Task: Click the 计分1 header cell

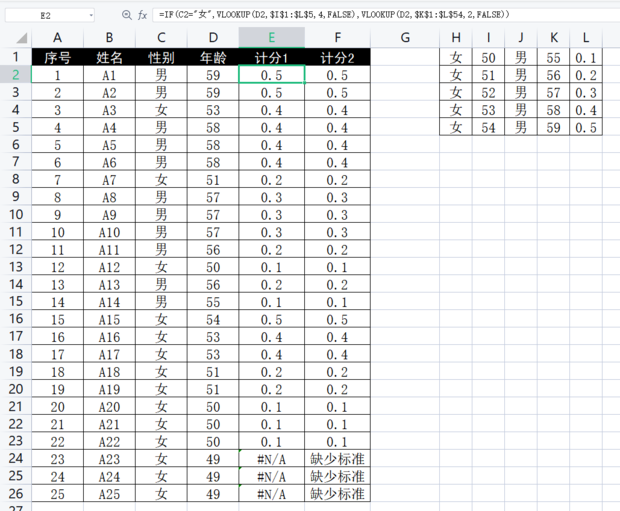Action: click(272, 57)
